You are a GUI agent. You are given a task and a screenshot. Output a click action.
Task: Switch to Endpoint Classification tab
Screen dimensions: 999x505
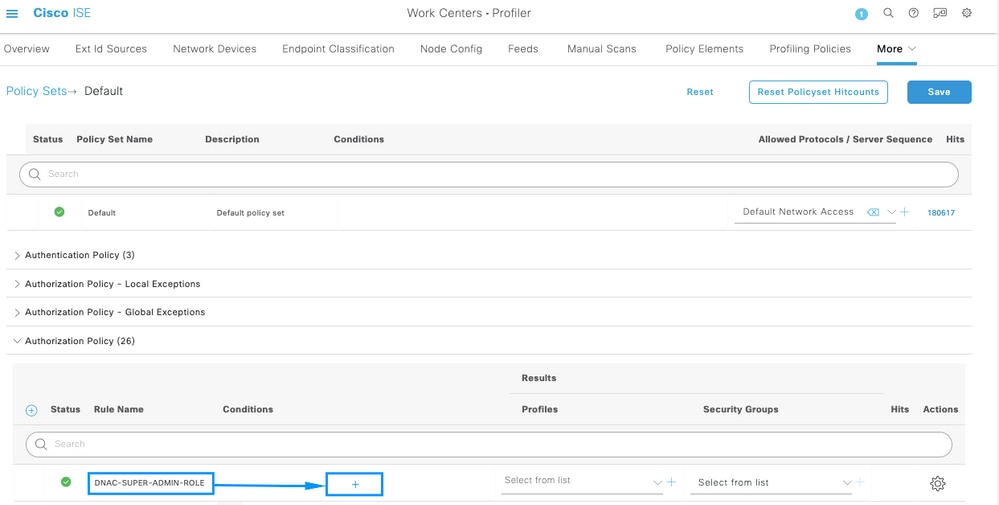coord(338,48)
